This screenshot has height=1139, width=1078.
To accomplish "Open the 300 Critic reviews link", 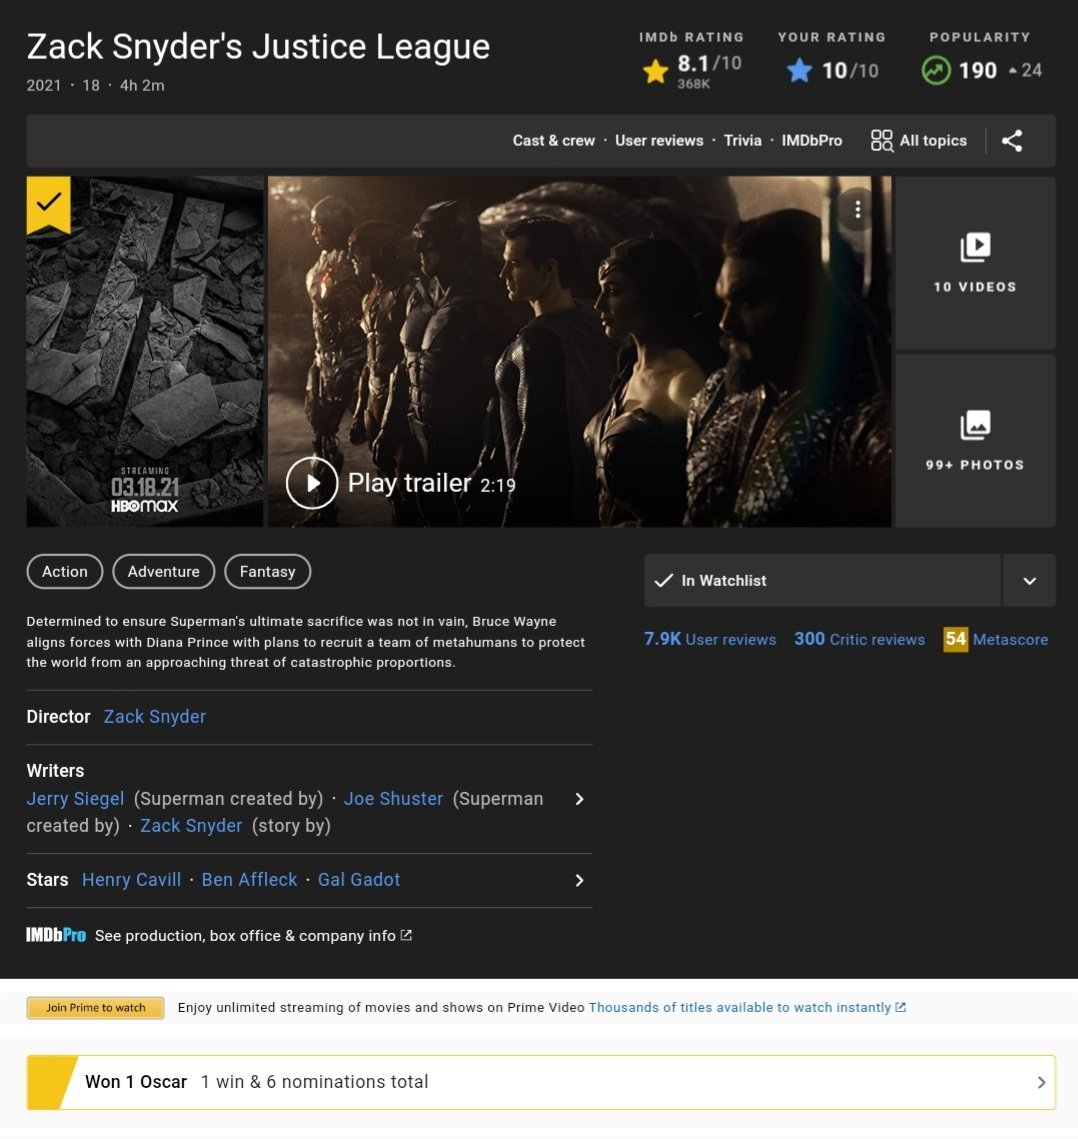I will (859, 639).
